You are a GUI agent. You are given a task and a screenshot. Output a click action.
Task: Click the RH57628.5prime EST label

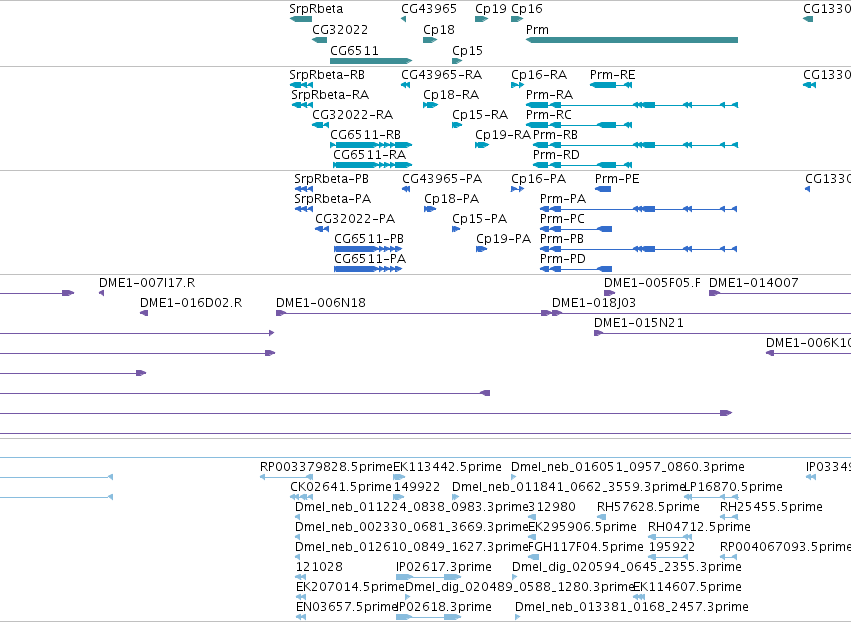[x=648, y=507]
